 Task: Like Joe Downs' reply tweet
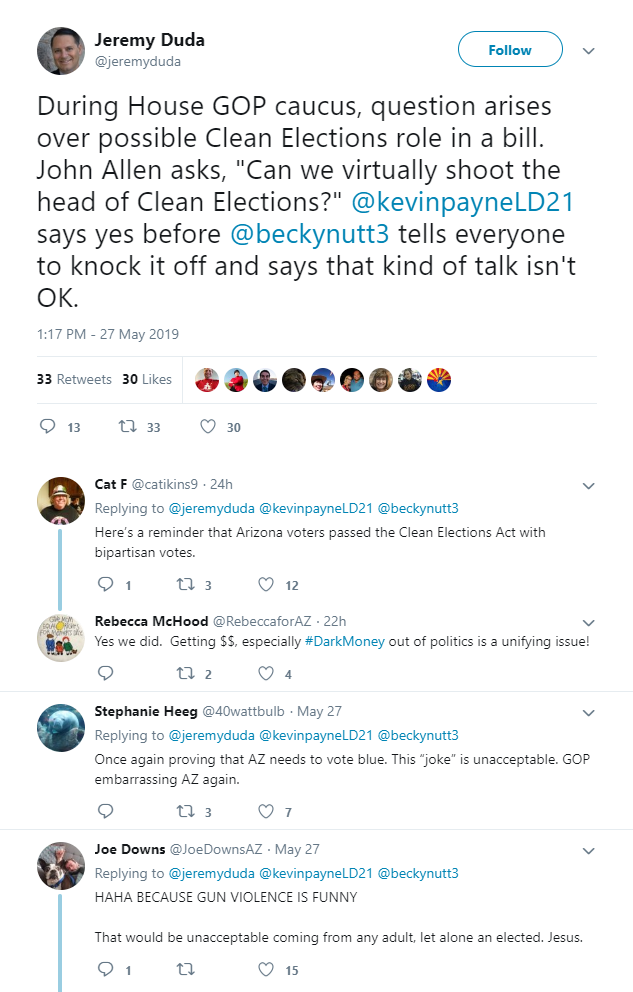click(x=266, y=969)
